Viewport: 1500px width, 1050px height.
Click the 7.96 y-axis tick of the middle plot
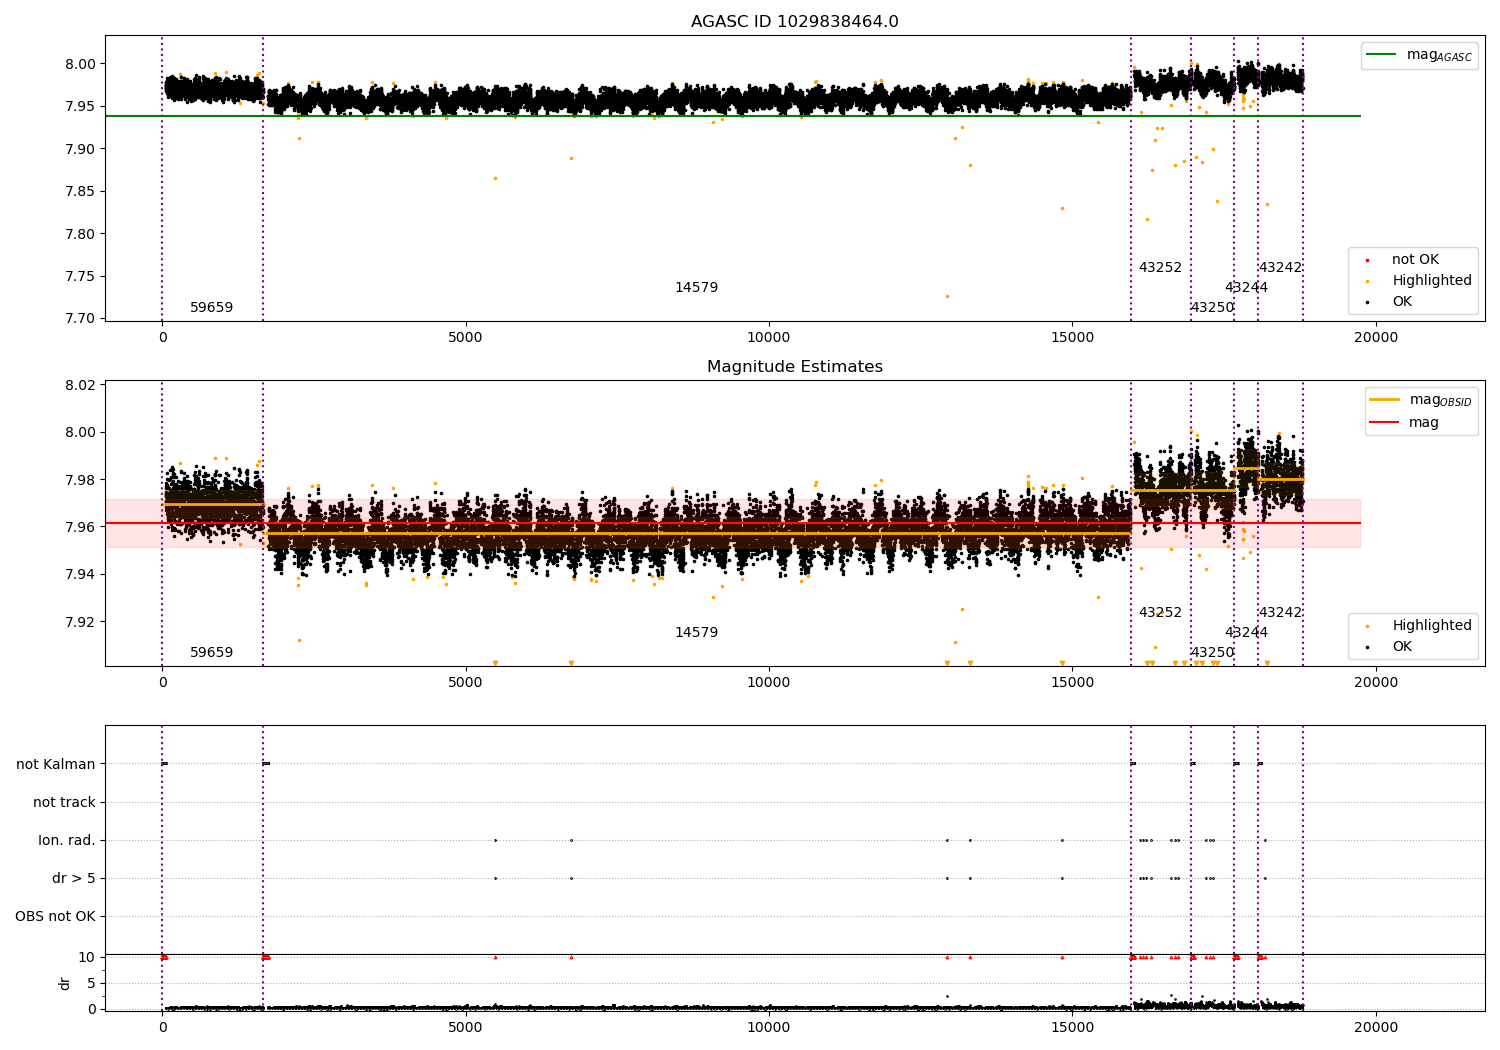coord(81,527)
